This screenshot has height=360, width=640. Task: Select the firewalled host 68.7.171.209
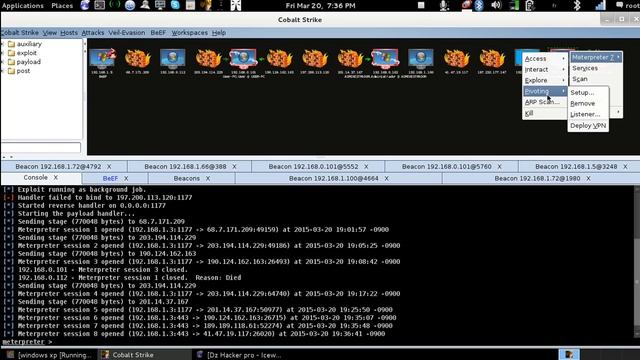pos(138,59)
